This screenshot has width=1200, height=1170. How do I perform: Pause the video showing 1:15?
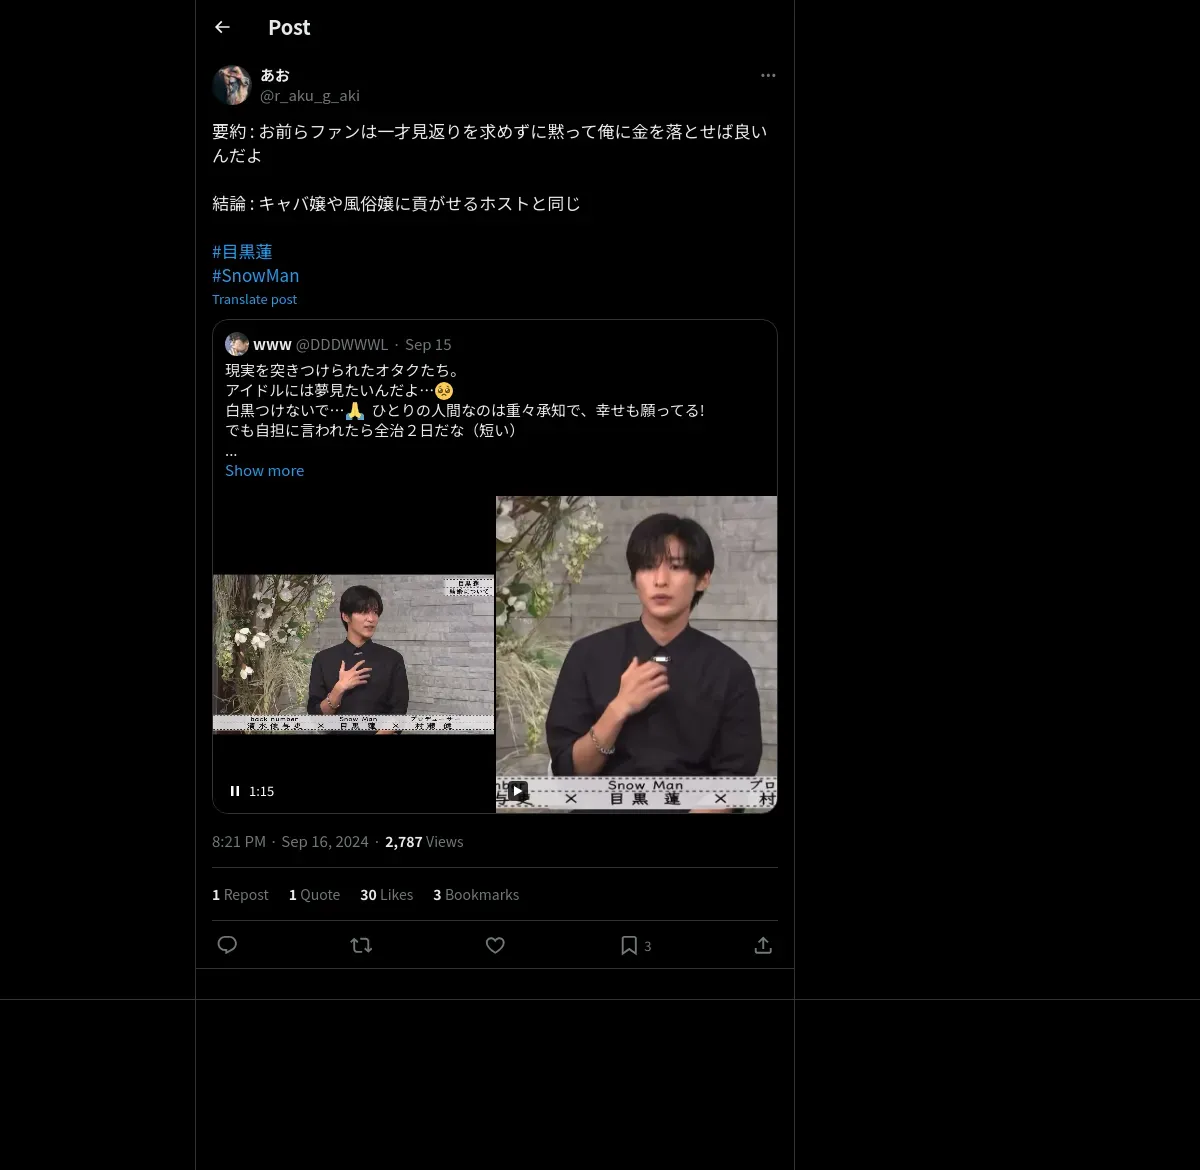[x=235, y=791]
